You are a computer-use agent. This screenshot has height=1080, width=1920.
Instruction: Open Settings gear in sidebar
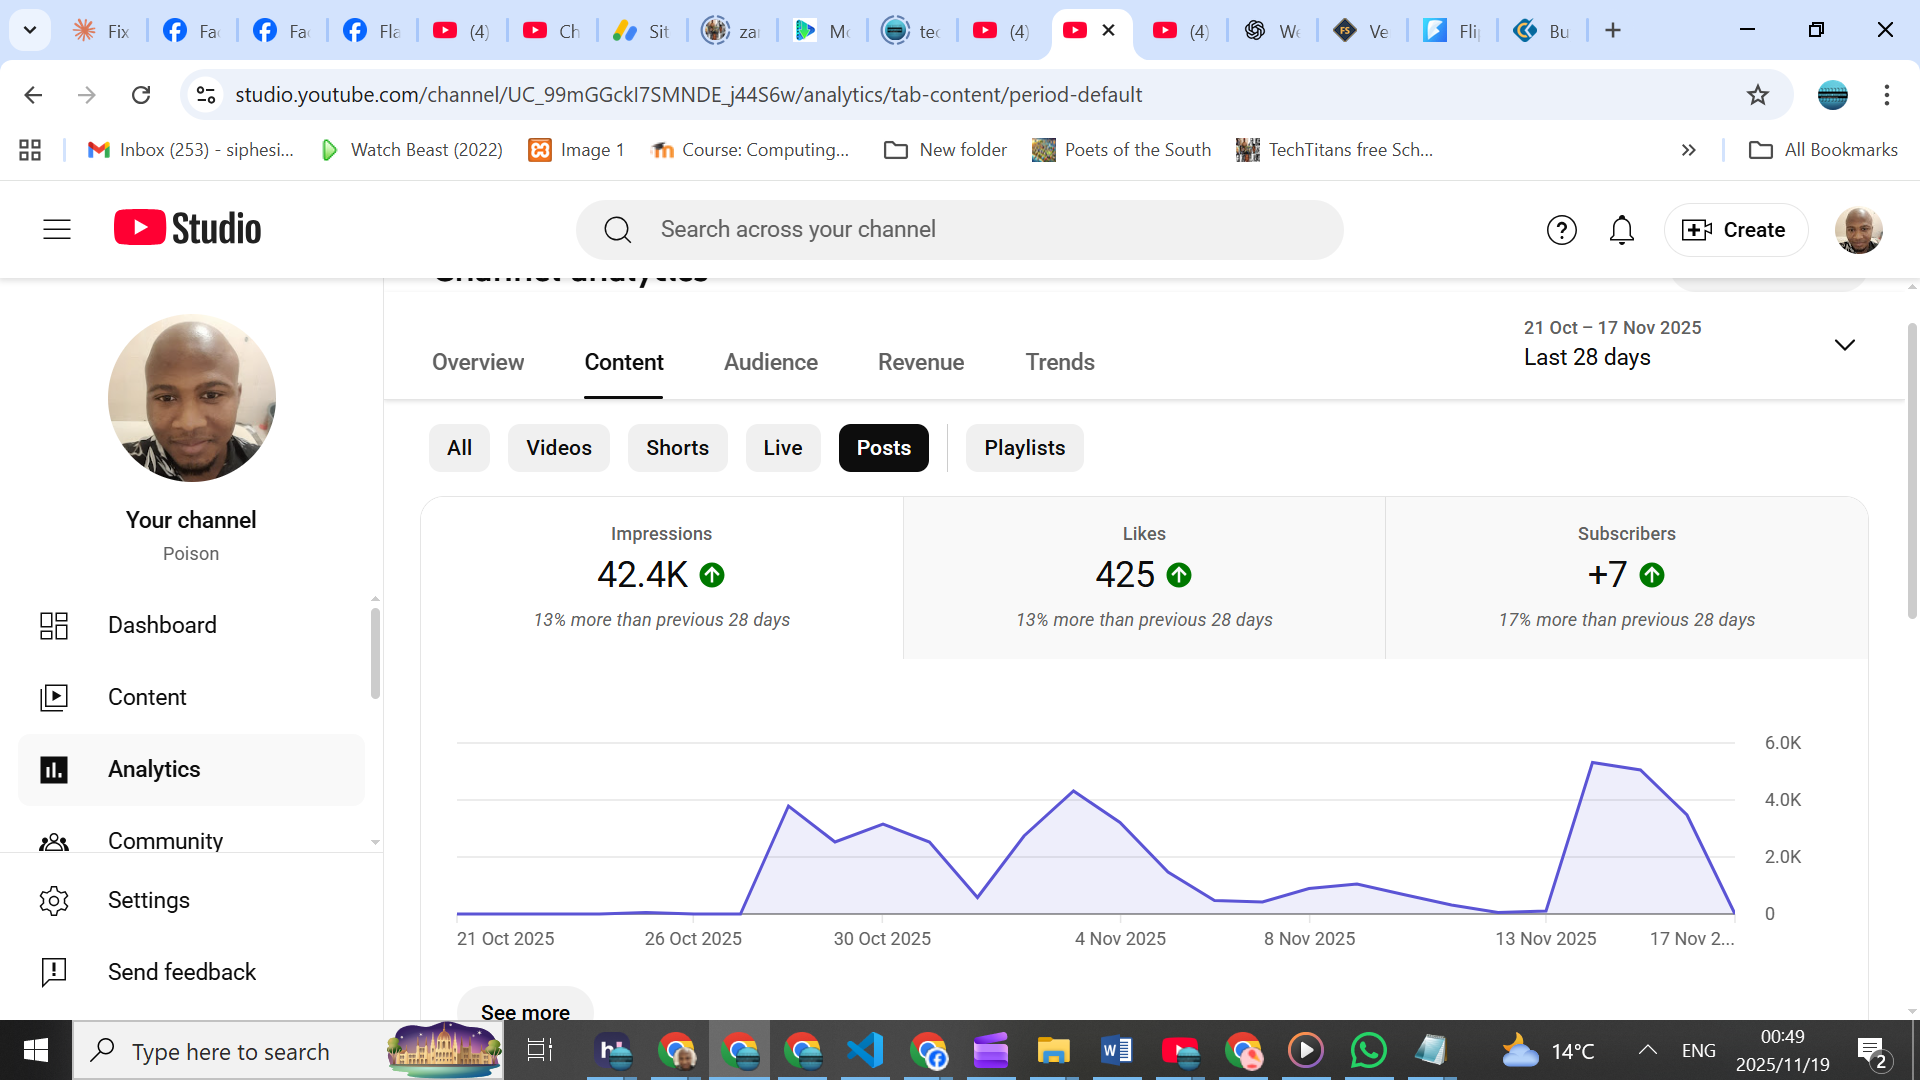[x=54, y=900]
